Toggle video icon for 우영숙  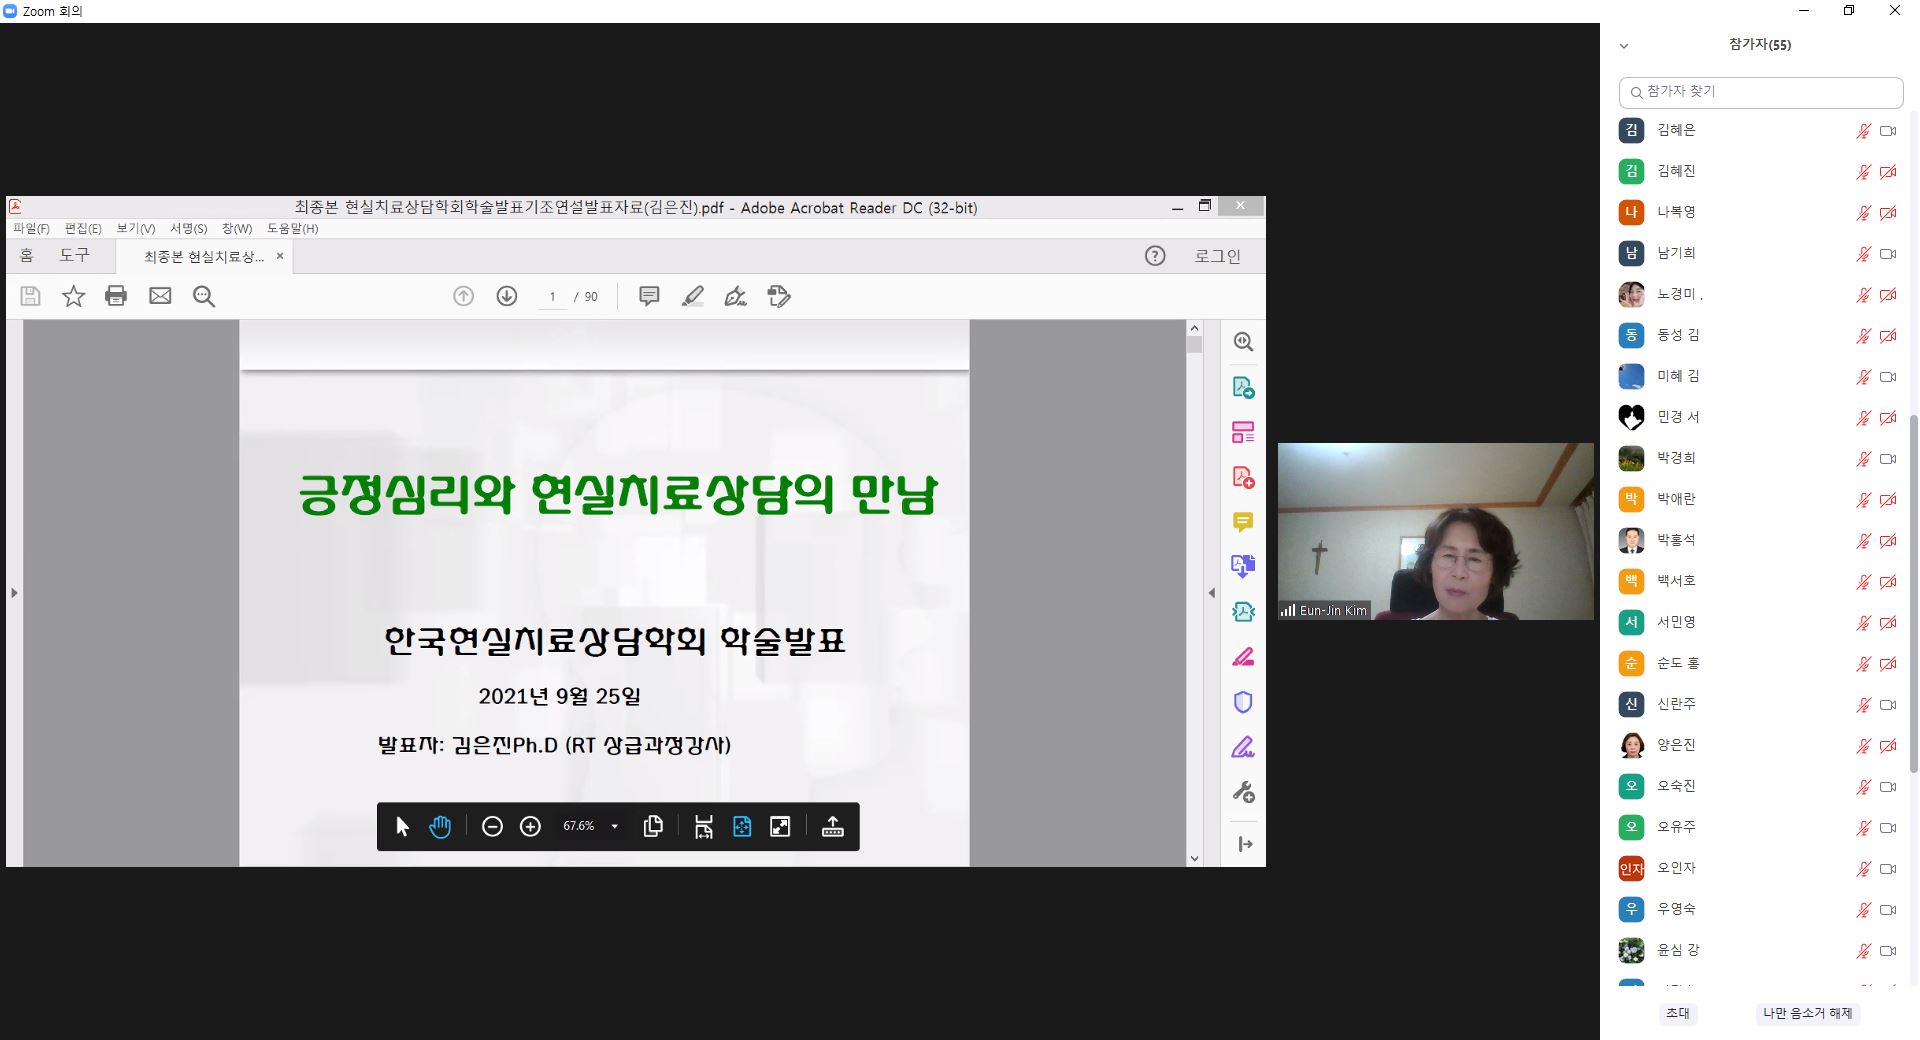[x=1888, y=910]
